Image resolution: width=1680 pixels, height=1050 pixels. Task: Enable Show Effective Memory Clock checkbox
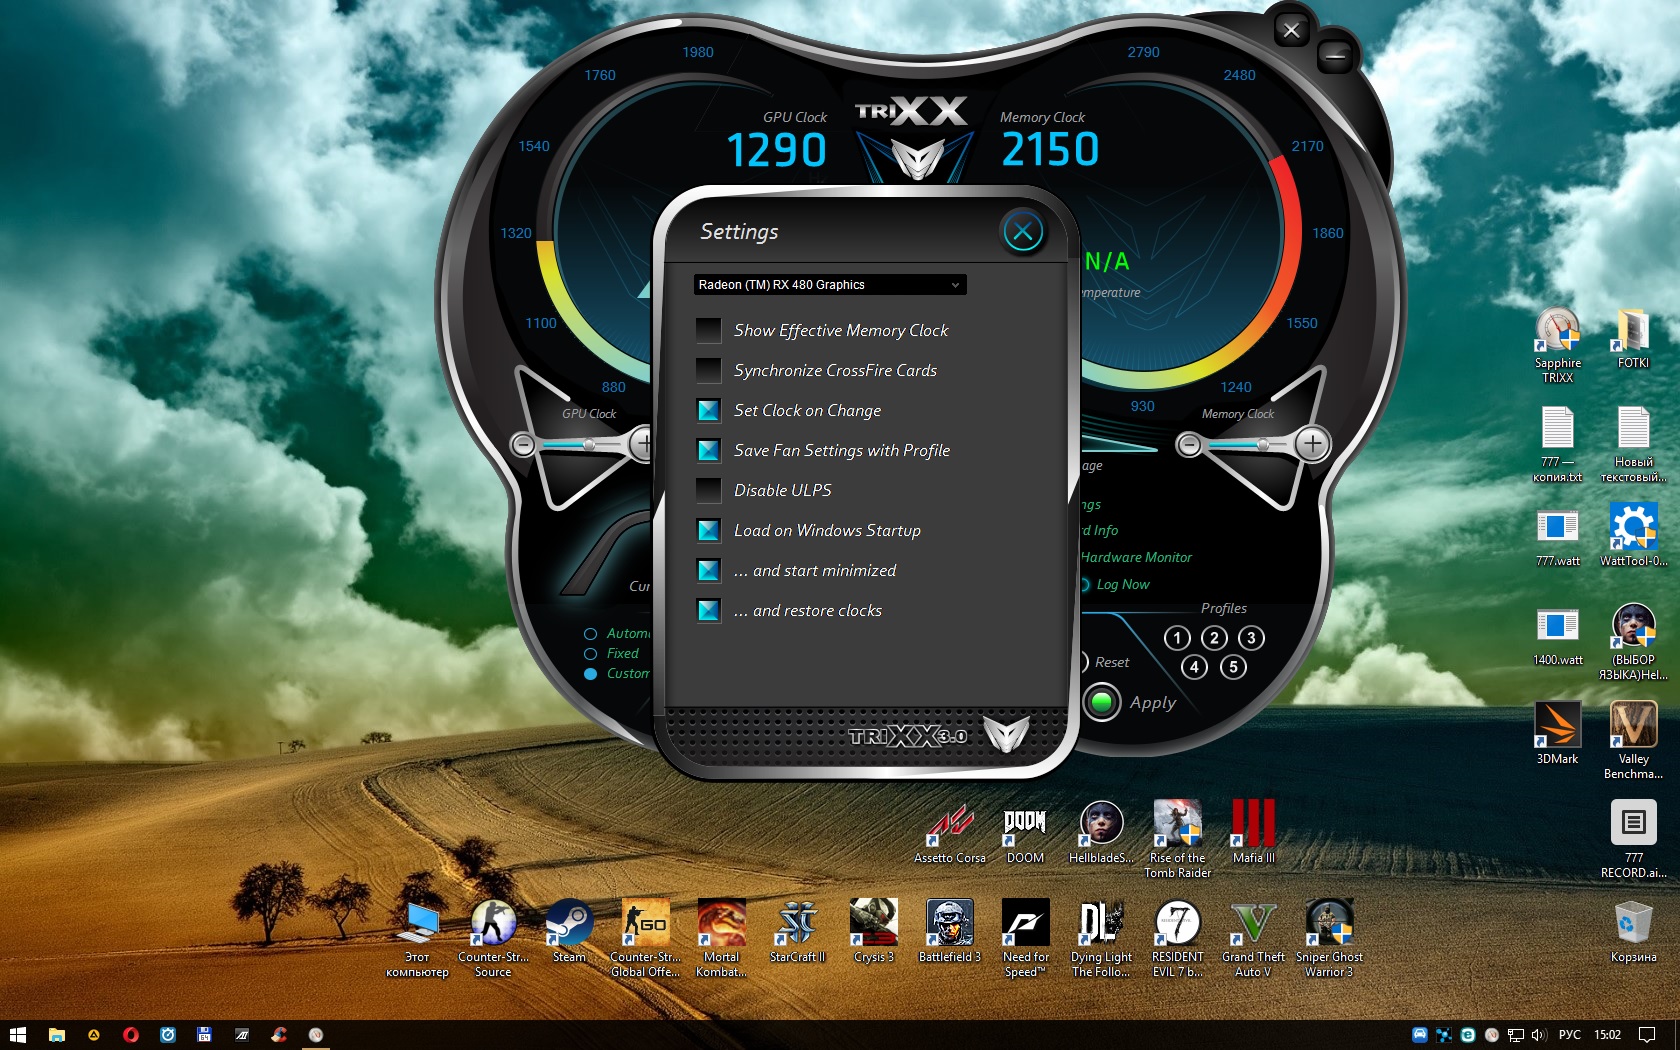[x=708, y=330]
